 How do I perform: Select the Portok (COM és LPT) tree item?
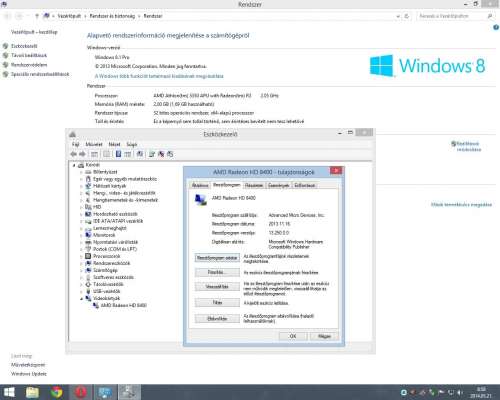coord(115,249)
